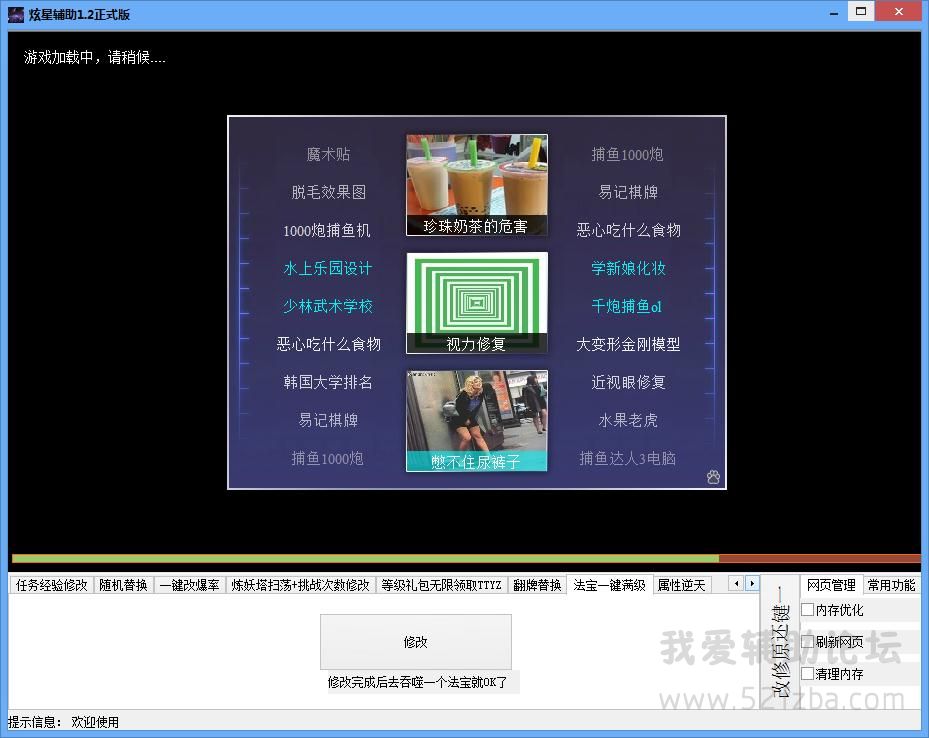Click the paw icon in ad panel
929x738 pixels.
(713, 477)
